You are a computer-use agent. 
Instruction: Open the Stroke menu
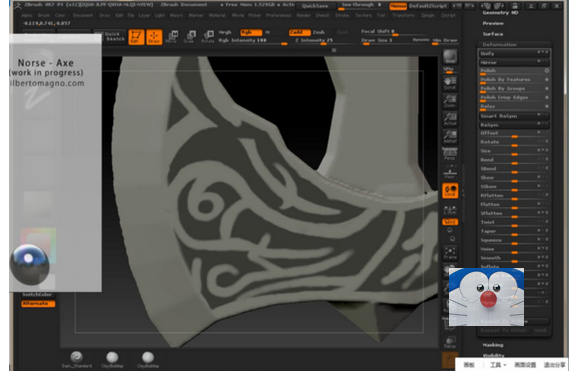(342, 15)
